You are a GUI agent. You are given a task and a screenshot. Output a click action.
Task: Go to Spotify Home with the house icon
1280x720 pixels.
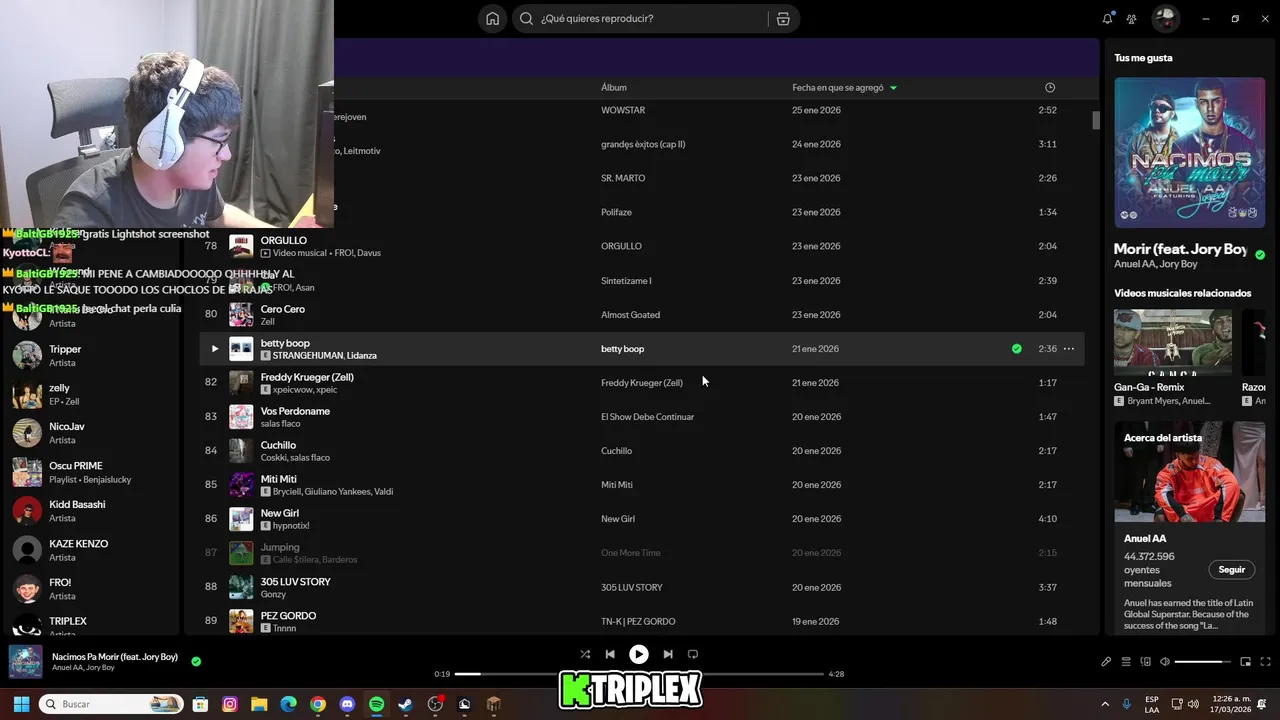point(492,18)
